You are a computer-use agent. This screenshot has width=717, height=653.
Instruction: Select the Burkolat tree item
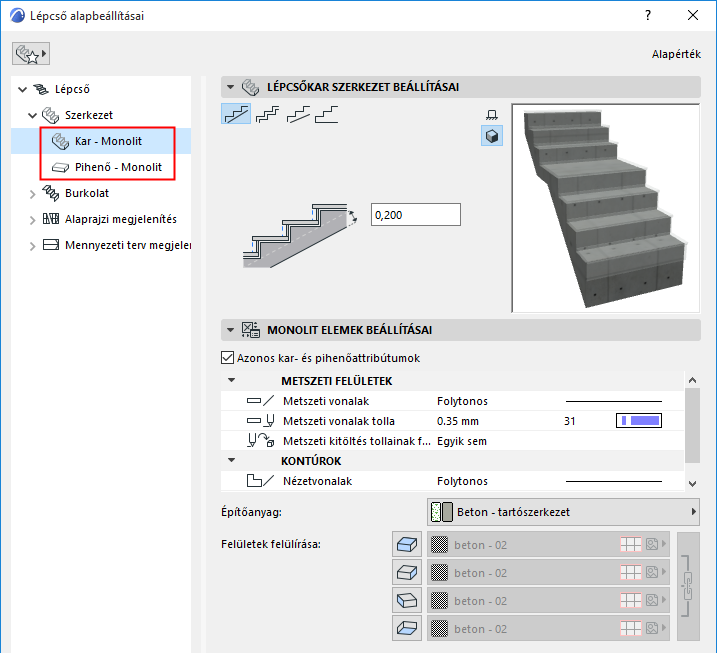87,193
